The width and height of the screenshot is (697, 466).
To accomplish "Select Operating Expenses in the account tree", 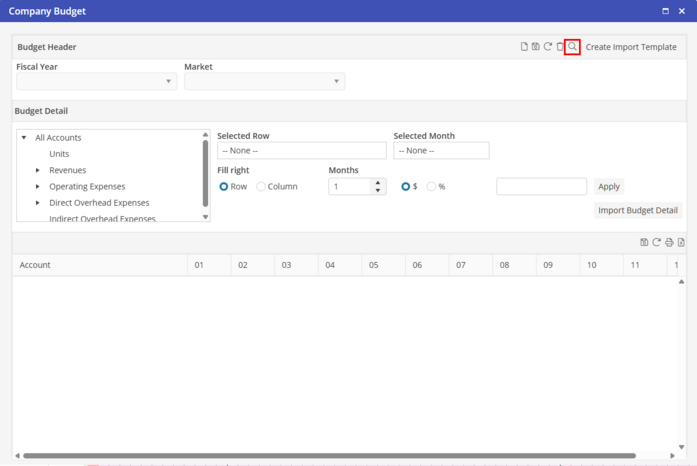I will 87,187.
